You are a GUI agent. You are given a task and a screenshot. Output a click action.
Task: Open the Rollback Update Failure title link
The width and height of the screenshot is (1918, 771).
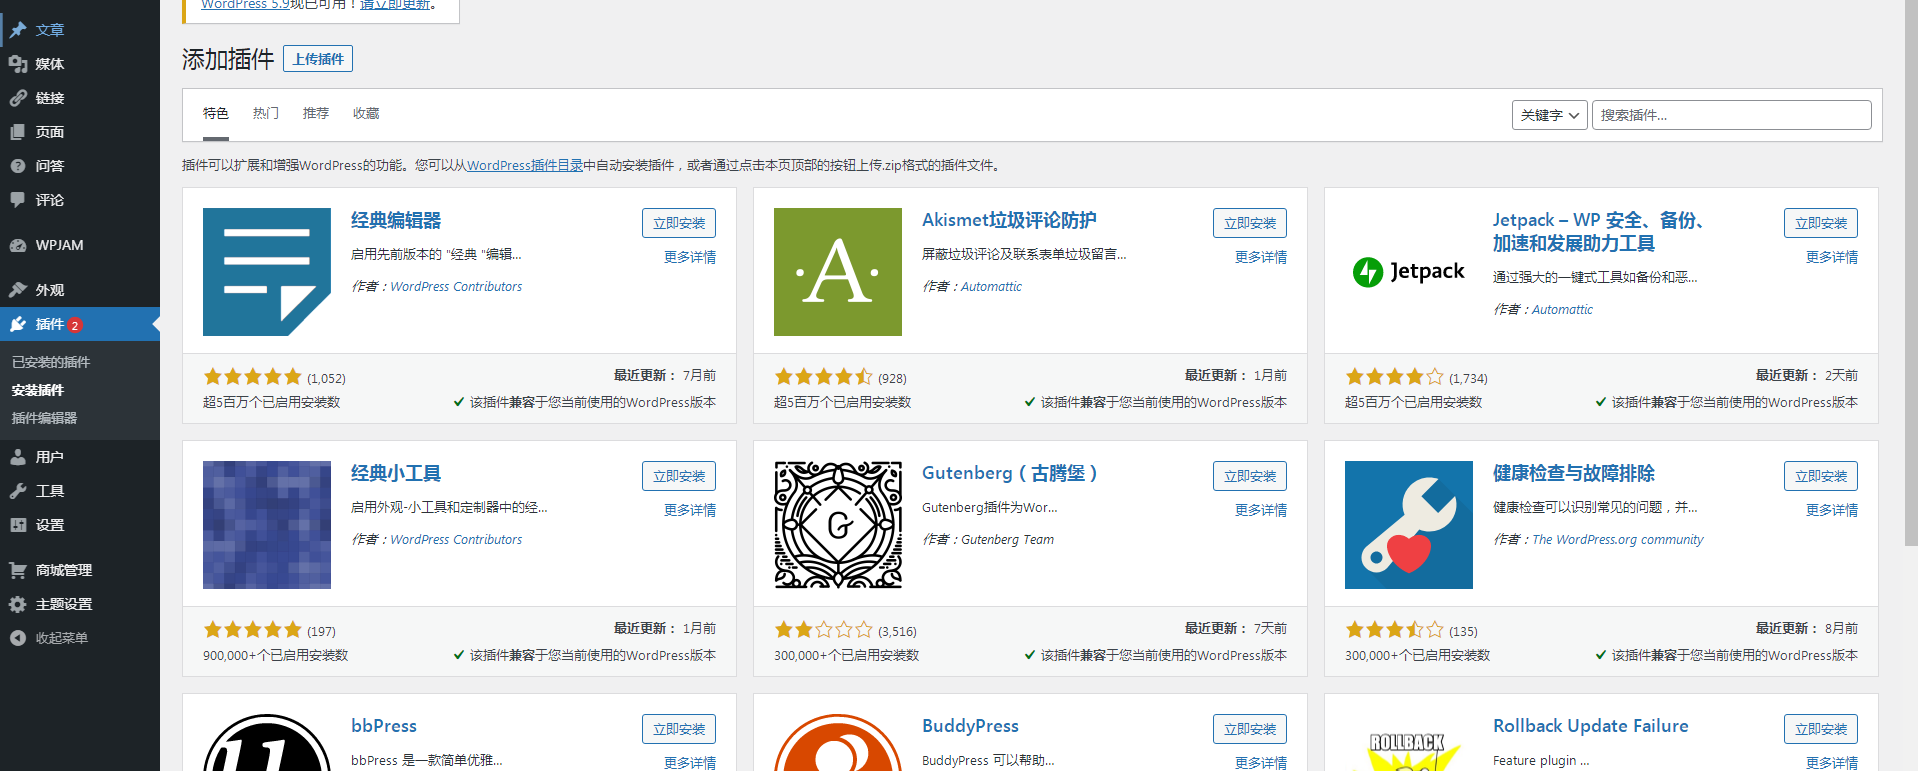tap(1591, 726)
